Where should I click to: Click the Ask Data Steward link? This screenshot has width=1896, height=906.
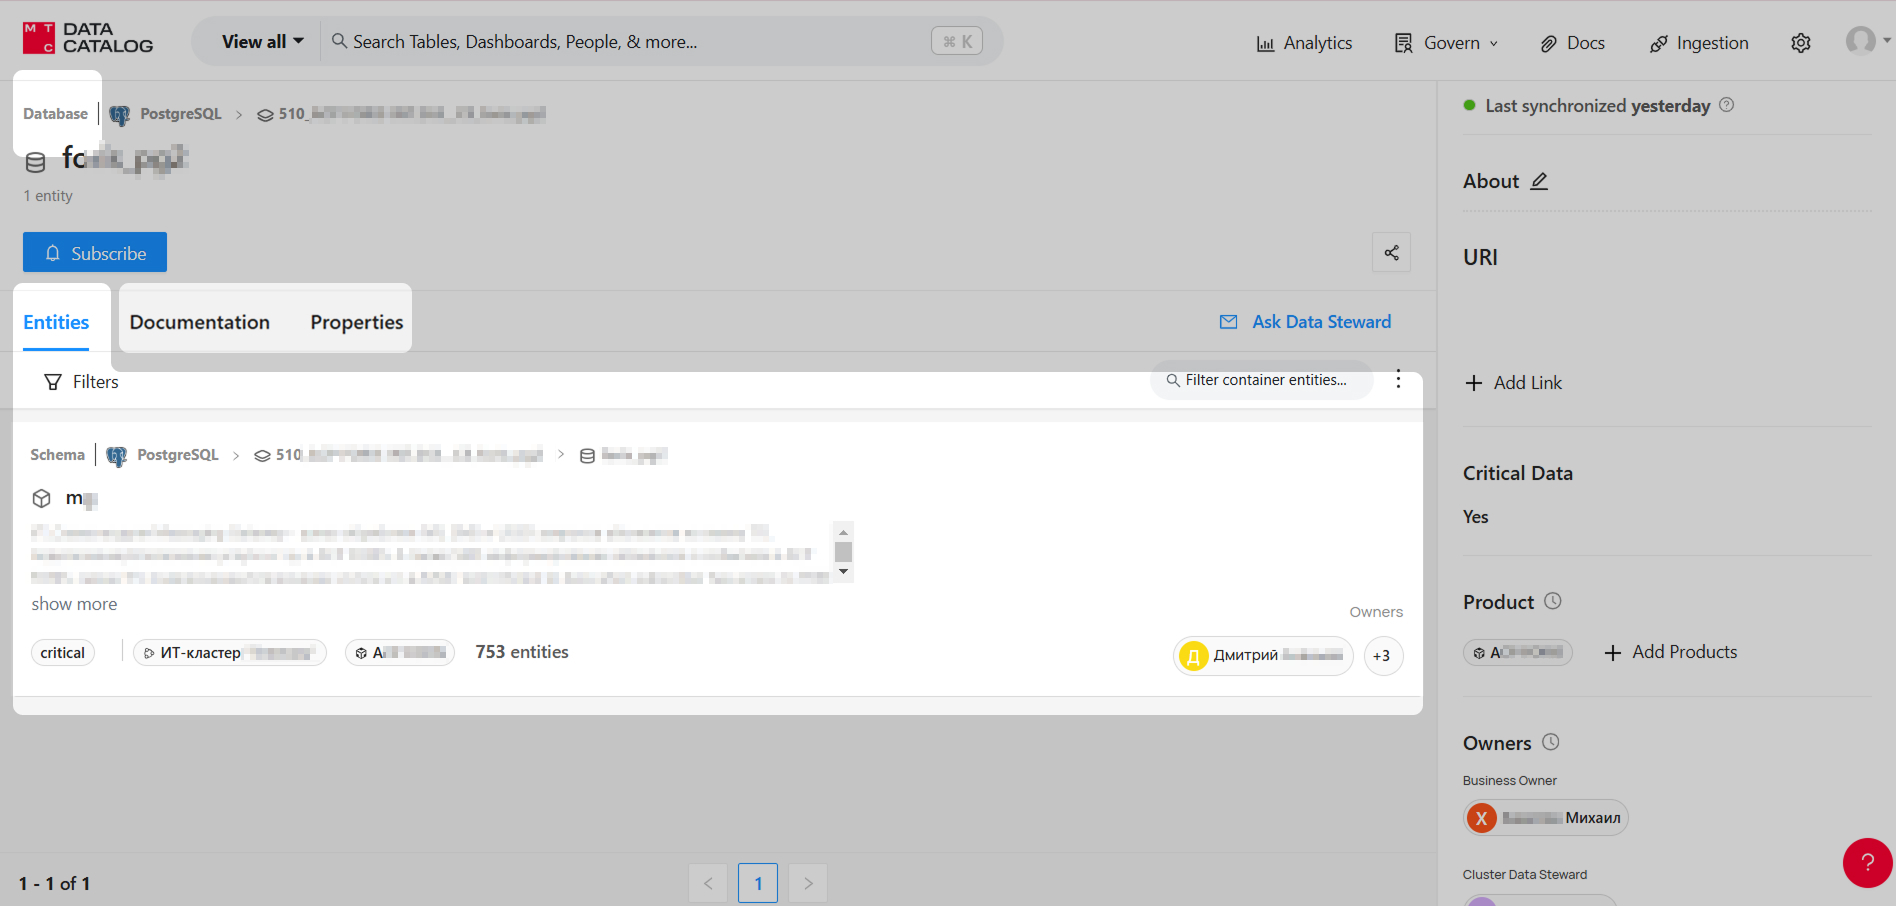pyautogui.click(x=1305, y=322)
